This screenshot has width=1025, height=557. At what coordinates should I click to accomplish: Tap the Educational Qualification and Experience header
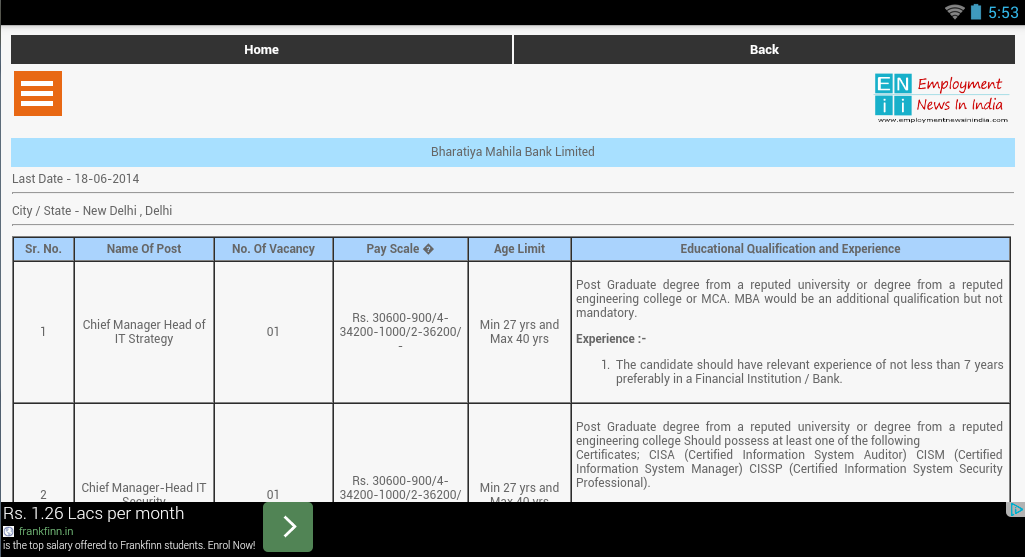click(790, 249)
